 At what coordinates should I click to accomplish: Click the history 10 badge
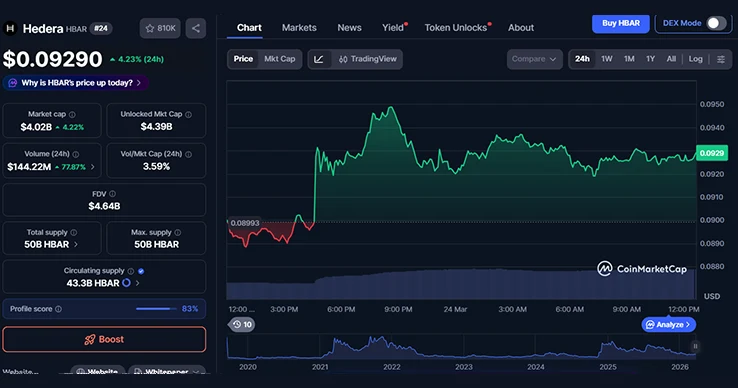click(x=242, y=324)
